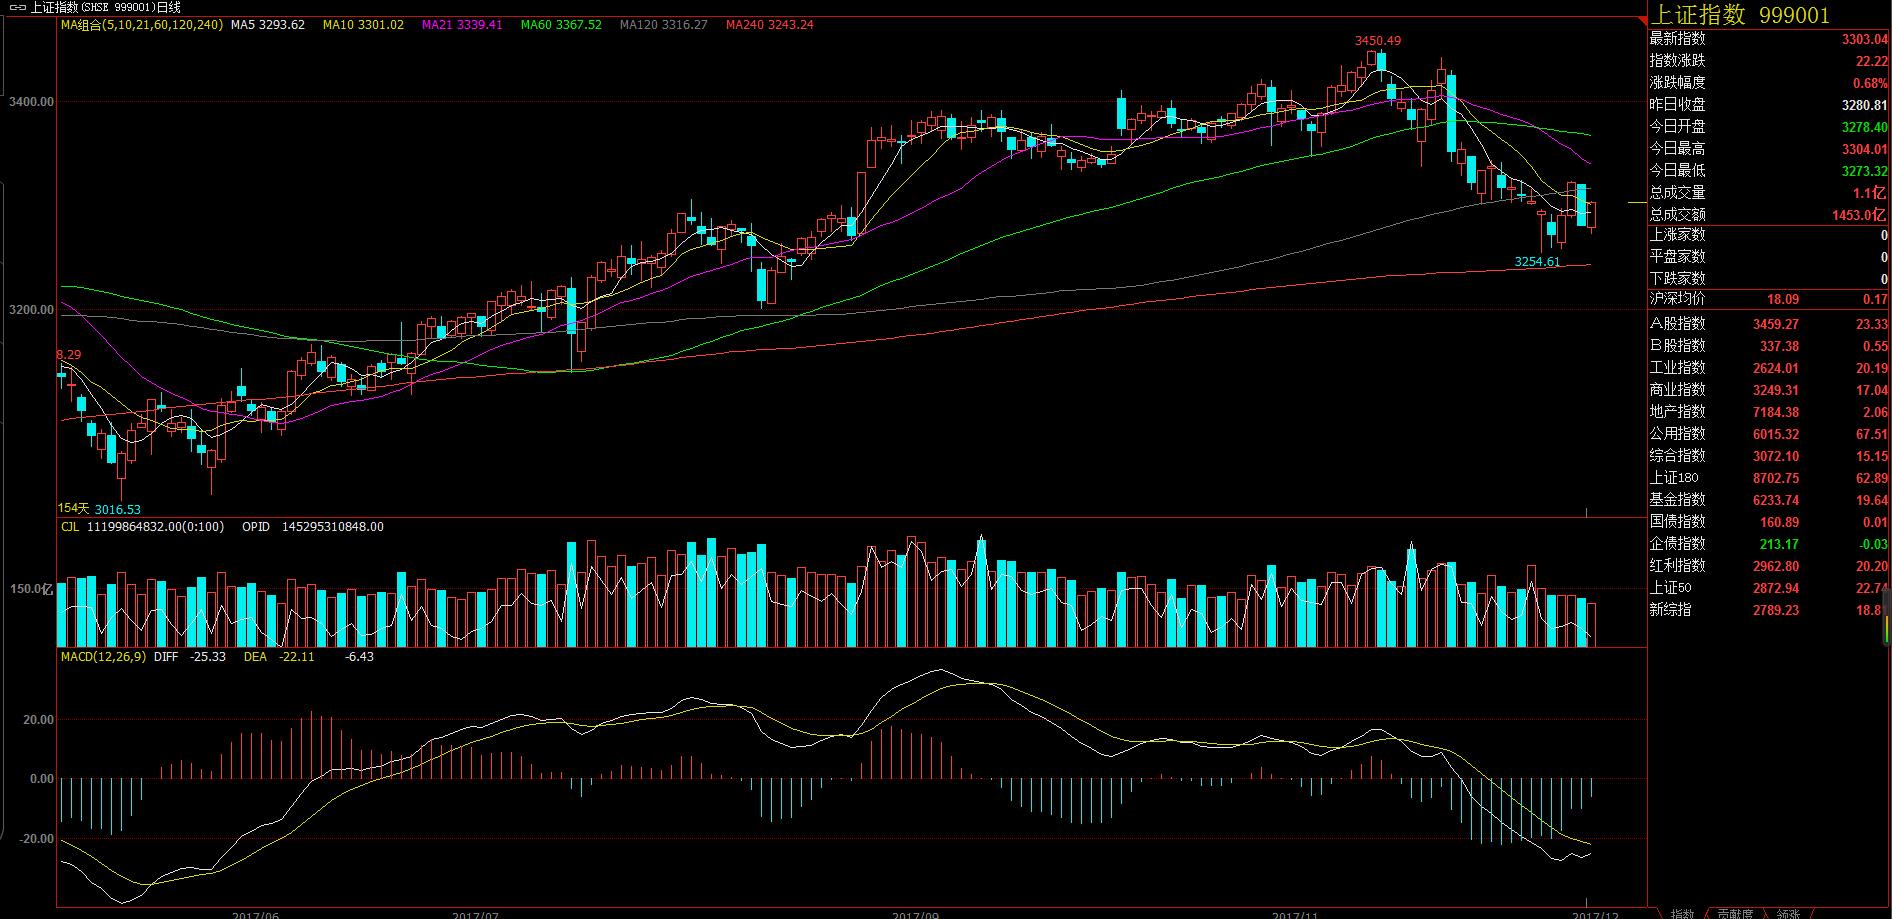This screenshot has height=919, width=1892.
Task: Click the 3450.49 peak price label
Action: click(x=1378, y=41)
